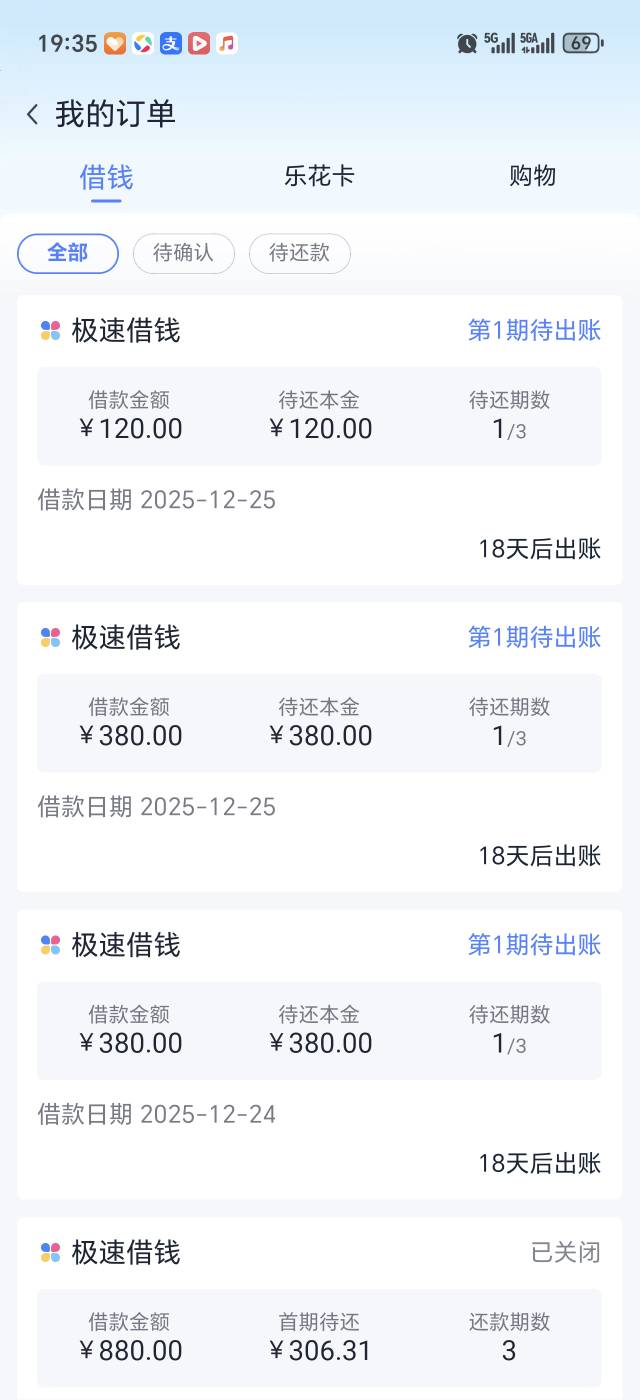The image size is (640, 1400).
Task: Tap the alarm clock status icon
Action: click(x=467, y=43)
